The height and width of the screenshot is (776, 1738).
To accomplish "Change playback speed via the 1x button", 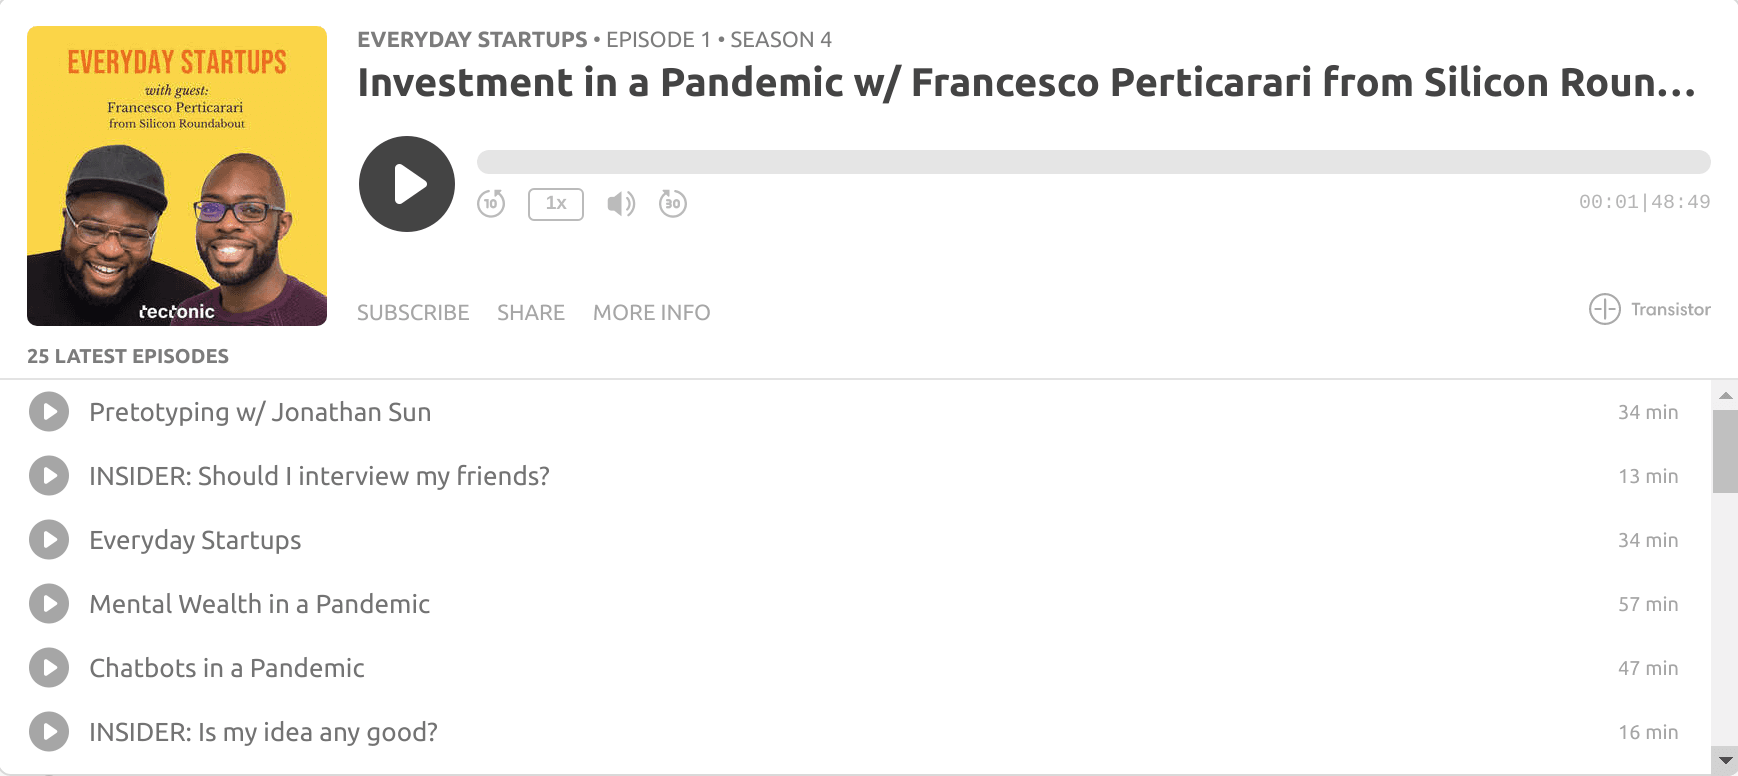I will (555, 203).
